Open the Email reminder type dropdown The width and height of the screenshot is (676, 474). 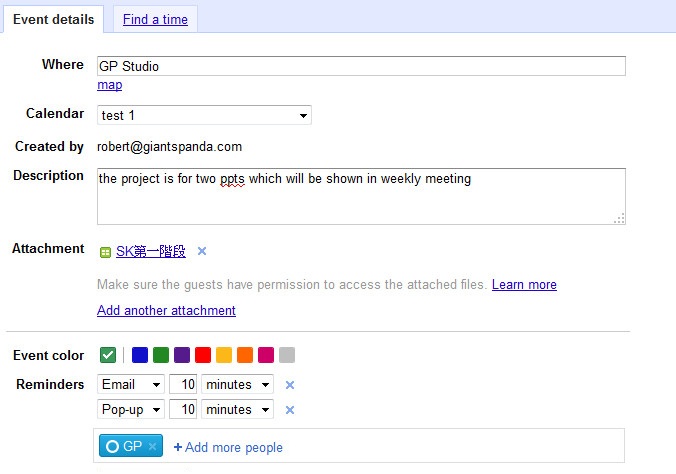coord(131,384)
